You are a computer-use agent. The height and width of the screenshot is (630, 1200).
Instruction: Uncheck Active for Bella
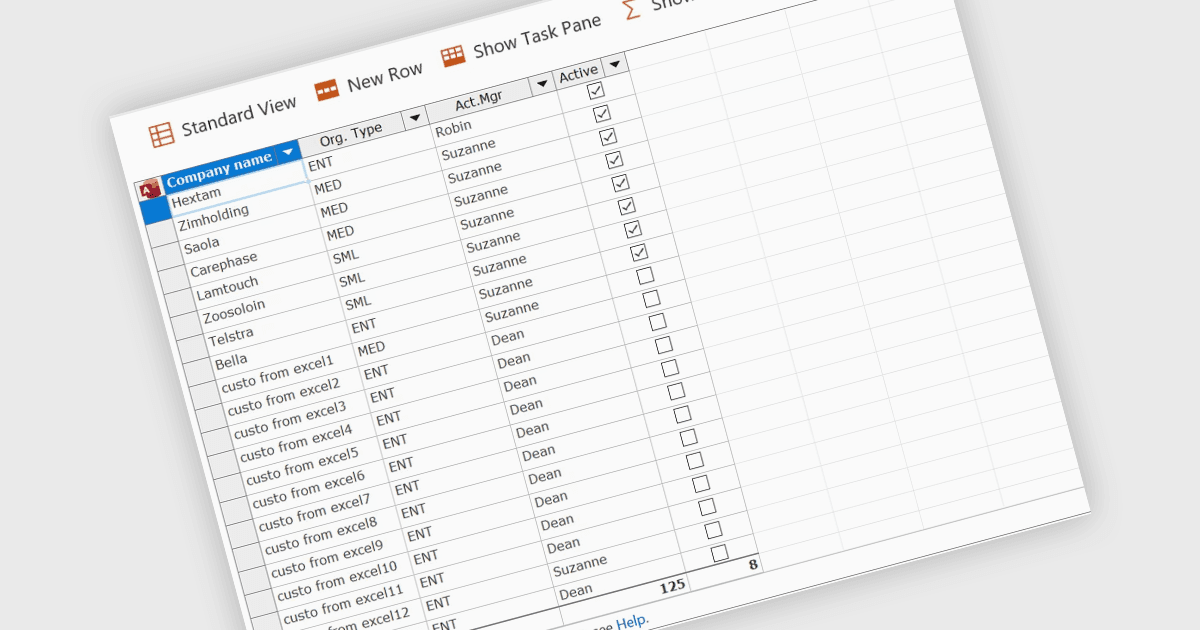point(639,252)
